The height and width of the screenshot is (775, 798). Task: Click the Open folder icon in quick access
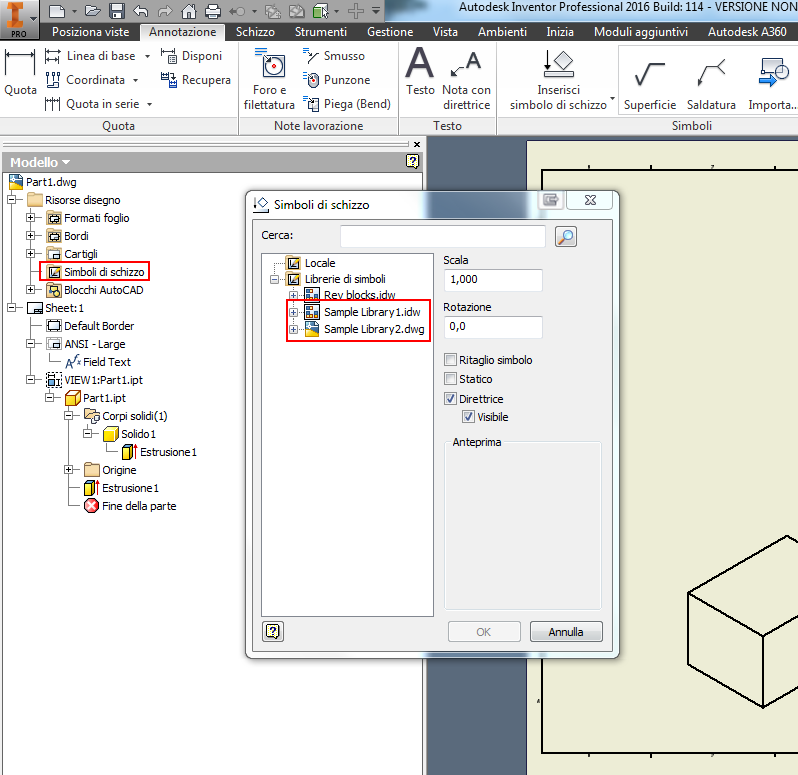[x=92, y=11]
